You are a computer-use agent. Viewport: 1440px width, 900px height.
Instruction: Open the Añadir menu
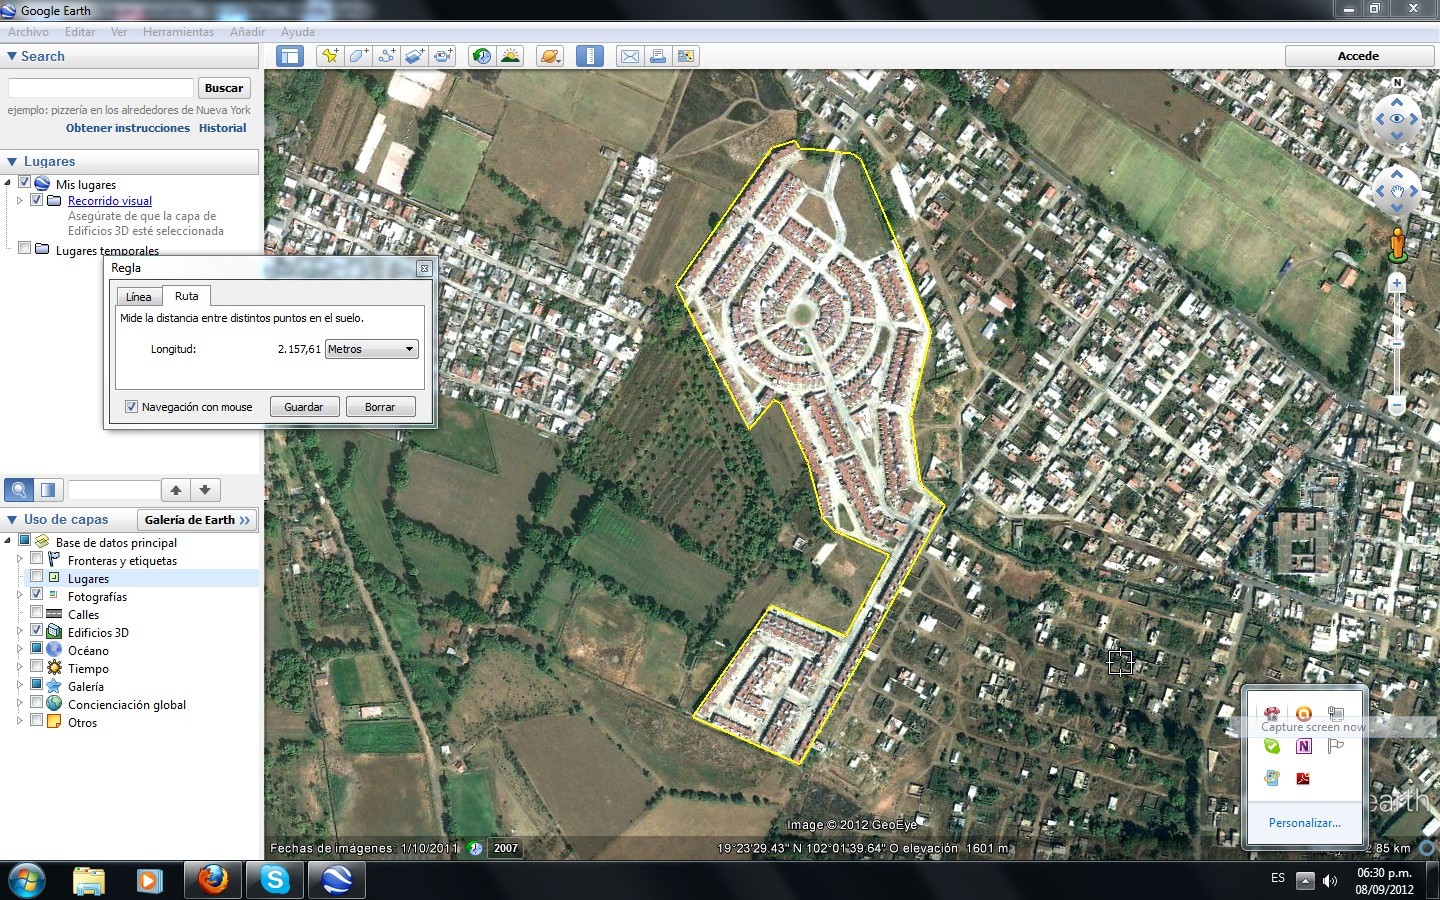pyautogui.click(x=247, y=32)
